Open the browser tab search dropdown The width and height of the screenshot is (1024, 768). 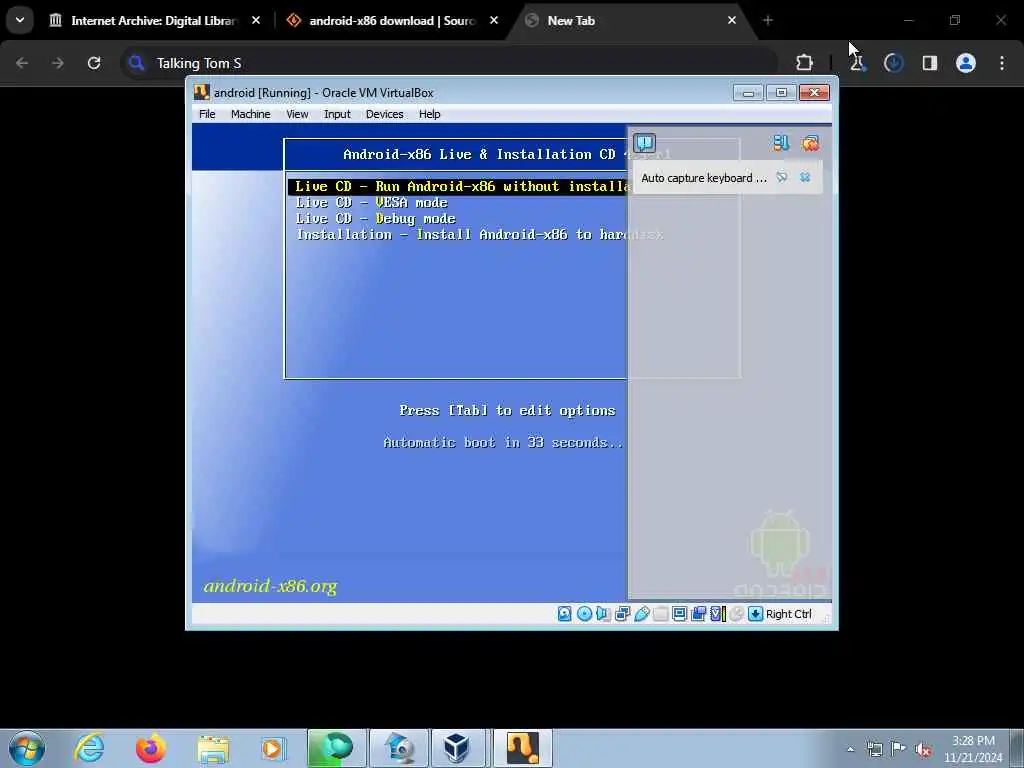coord(20,20)
